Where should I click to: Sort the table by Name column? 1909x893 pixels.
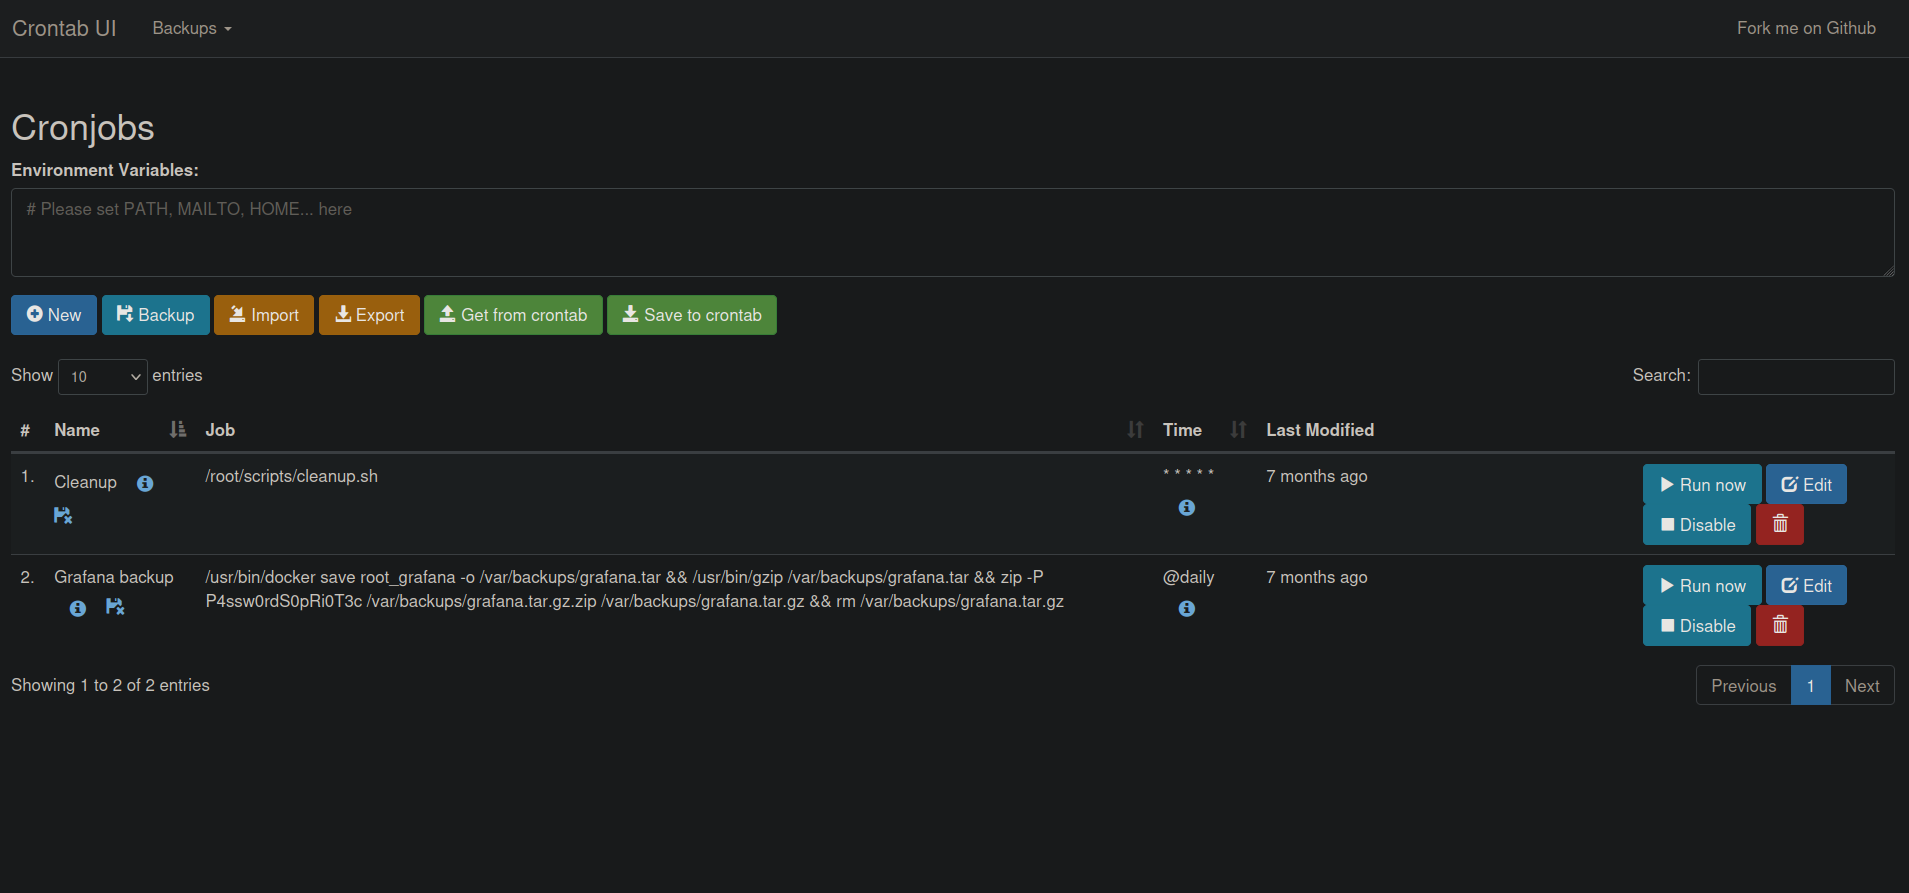point(77,430)
